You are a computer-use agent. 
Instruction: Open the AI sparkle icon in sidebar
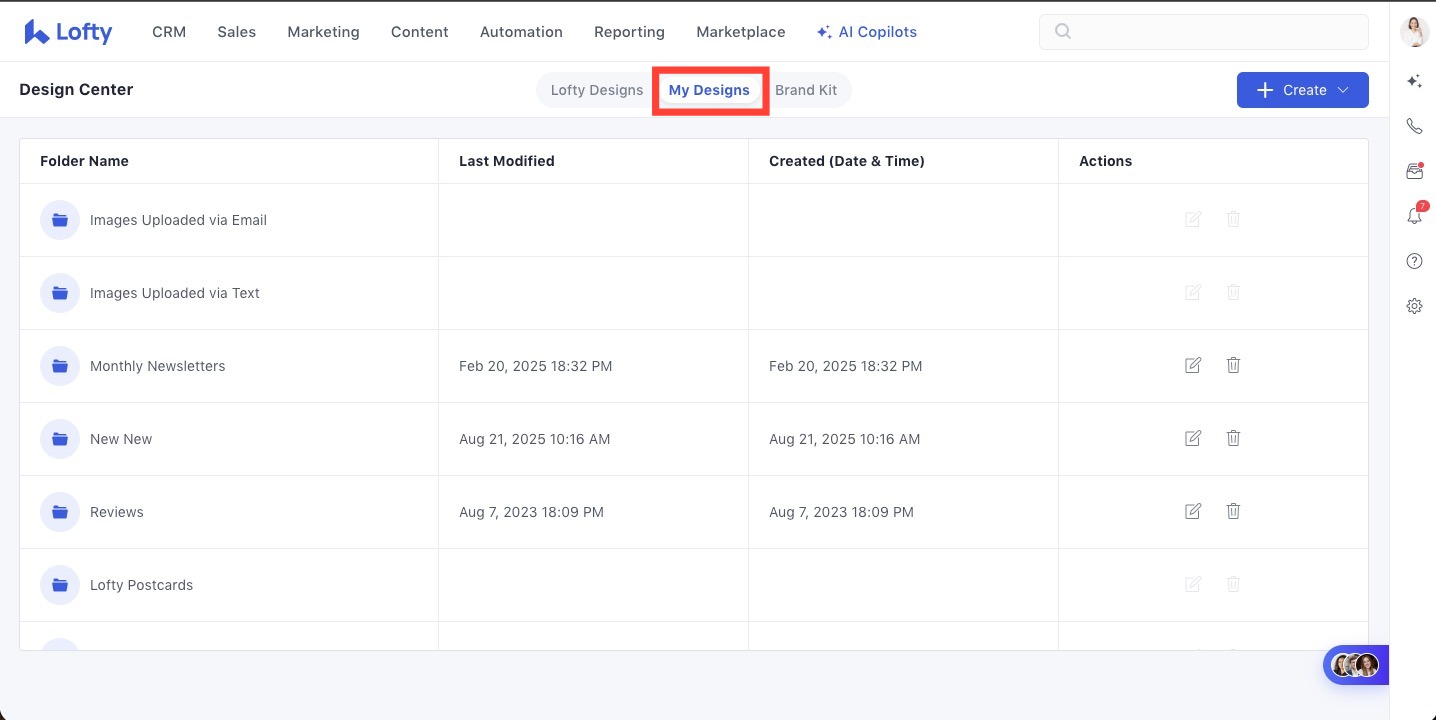(1414, 81)
